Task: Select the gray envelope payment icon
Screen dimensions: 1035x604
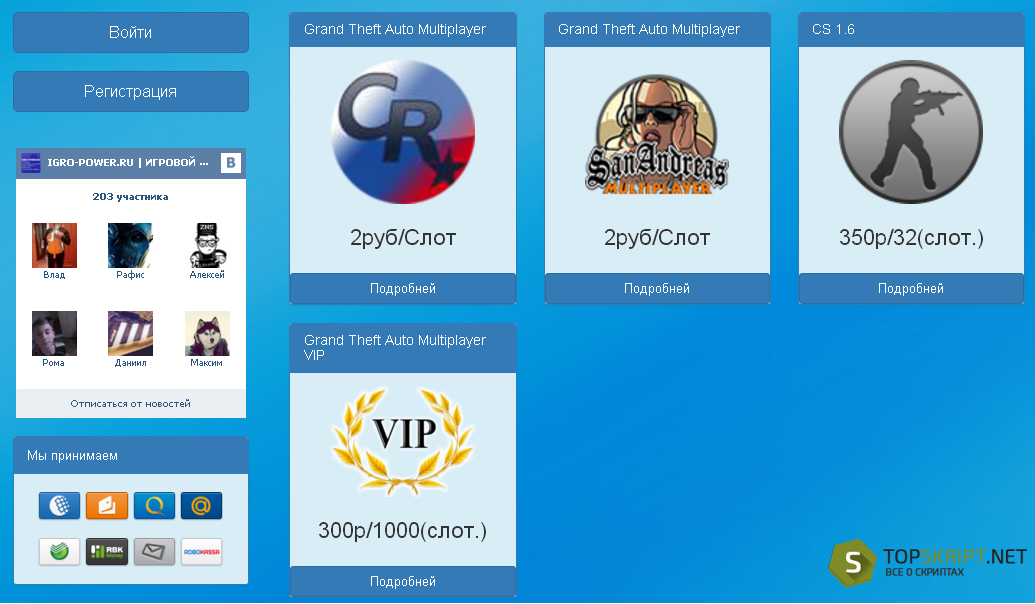Action: click(154, 551)
